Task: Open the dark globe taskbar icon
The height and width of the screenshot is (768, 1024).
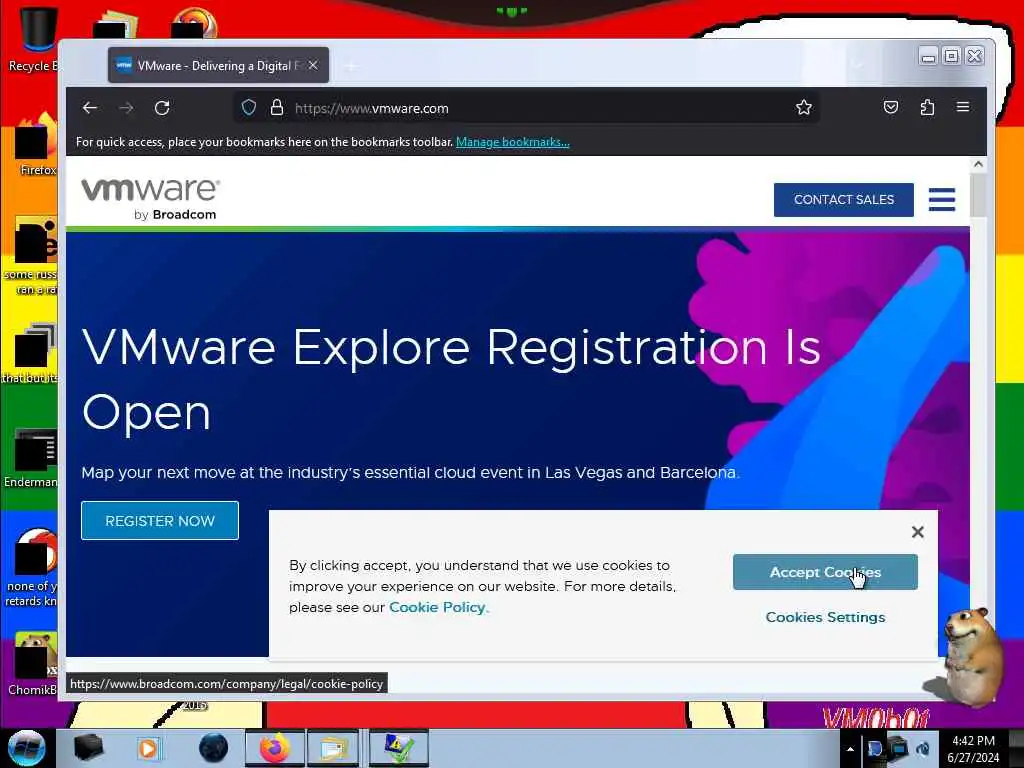Action: coord(213,748)
